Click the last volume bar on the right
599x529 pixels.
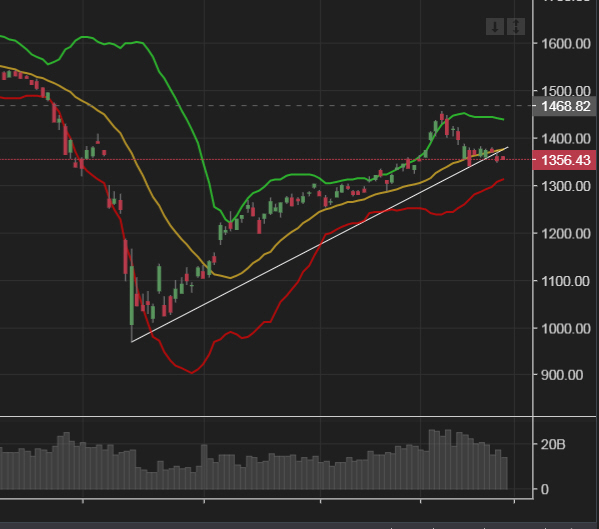click(x=504, y=473)
